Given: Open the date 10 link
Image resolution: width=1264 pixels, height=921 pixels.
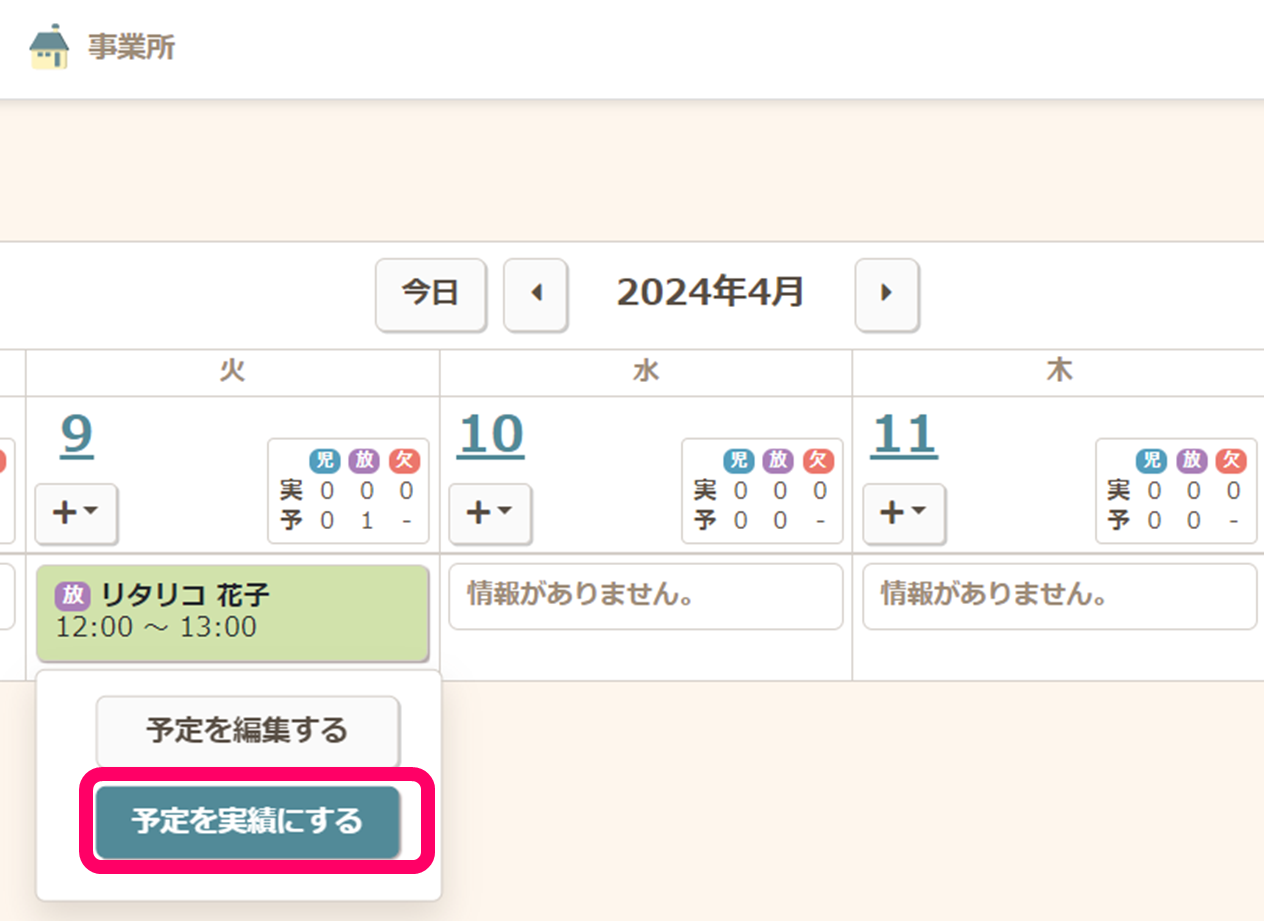Looking at the screenshot, I should click(490, 435).
